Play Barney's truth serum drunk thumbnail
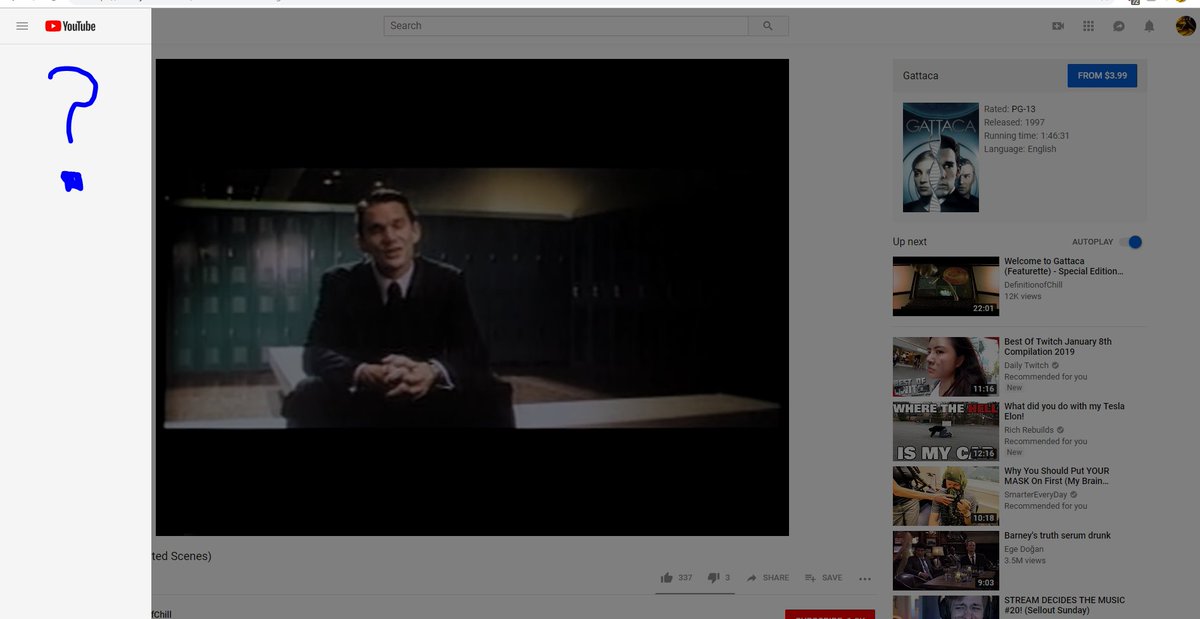 [x=946, y=560]
